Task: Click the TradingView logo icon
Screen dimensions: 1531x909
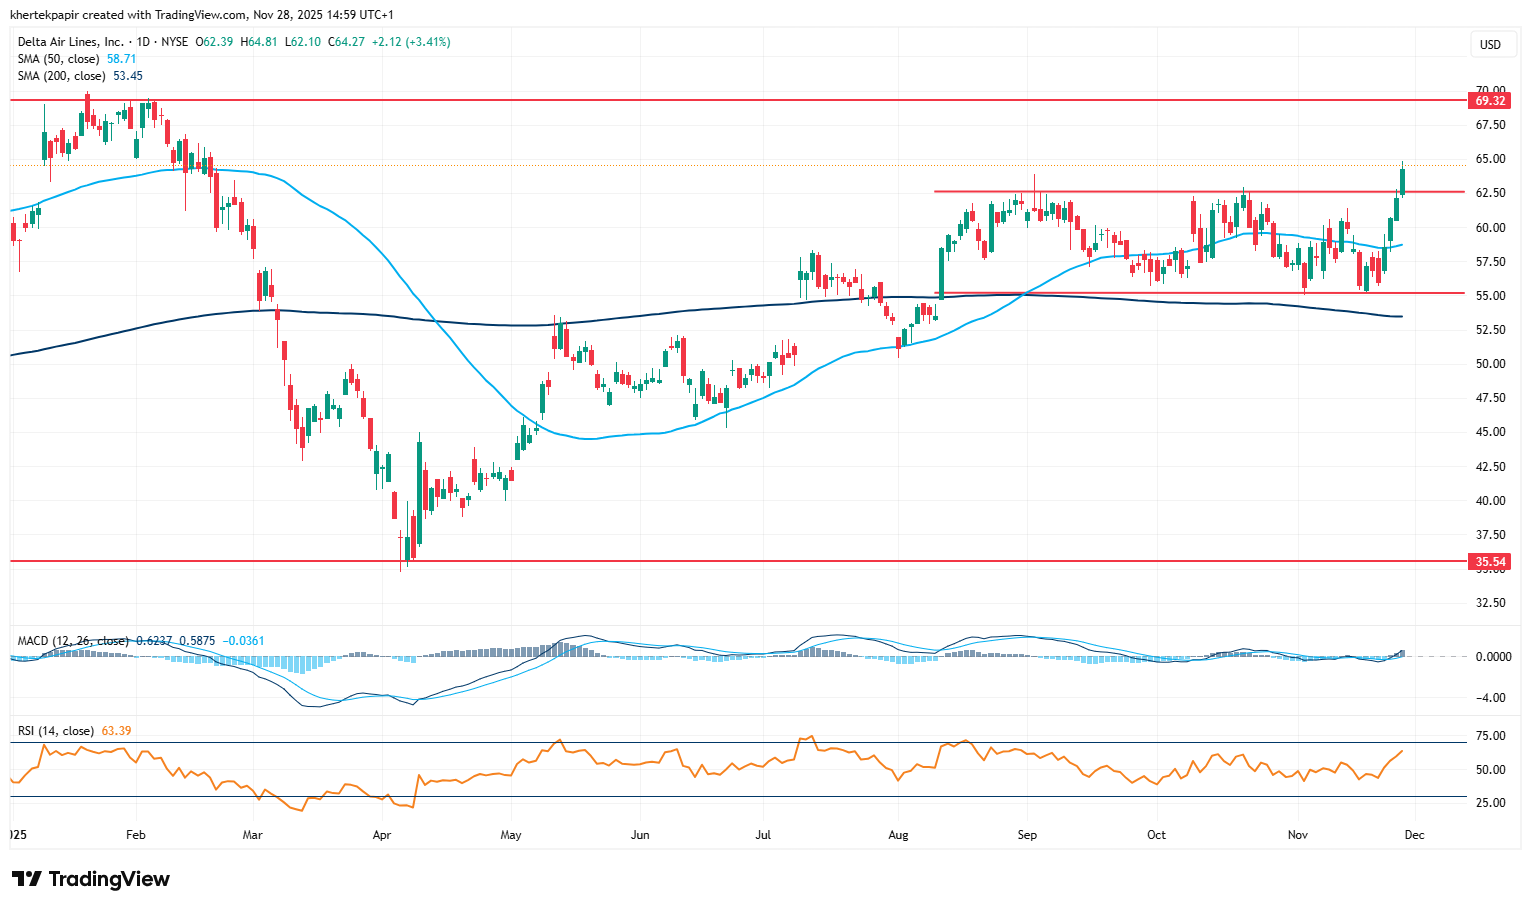Action: pos(27,879)
